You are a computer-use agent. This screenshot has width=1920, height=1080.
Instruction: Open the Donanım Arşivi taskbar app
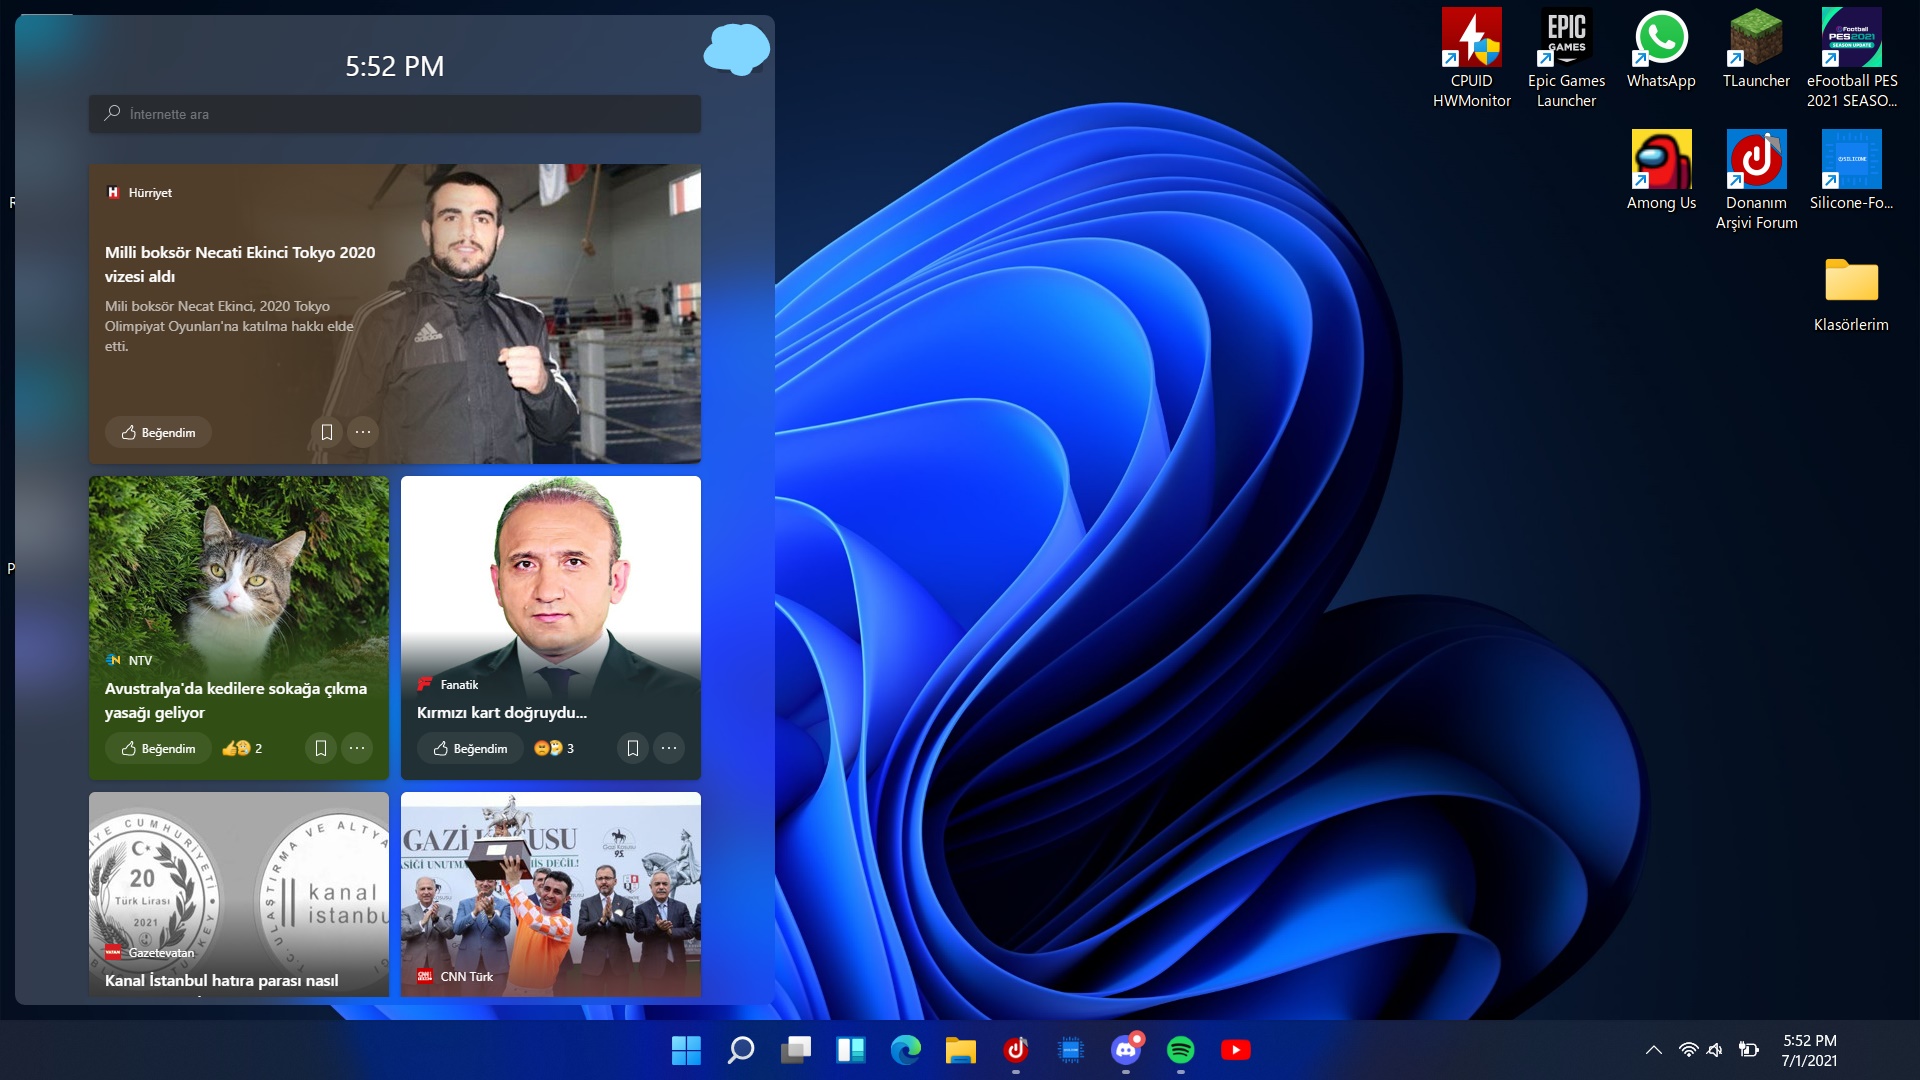(x=1016, y=1050)
